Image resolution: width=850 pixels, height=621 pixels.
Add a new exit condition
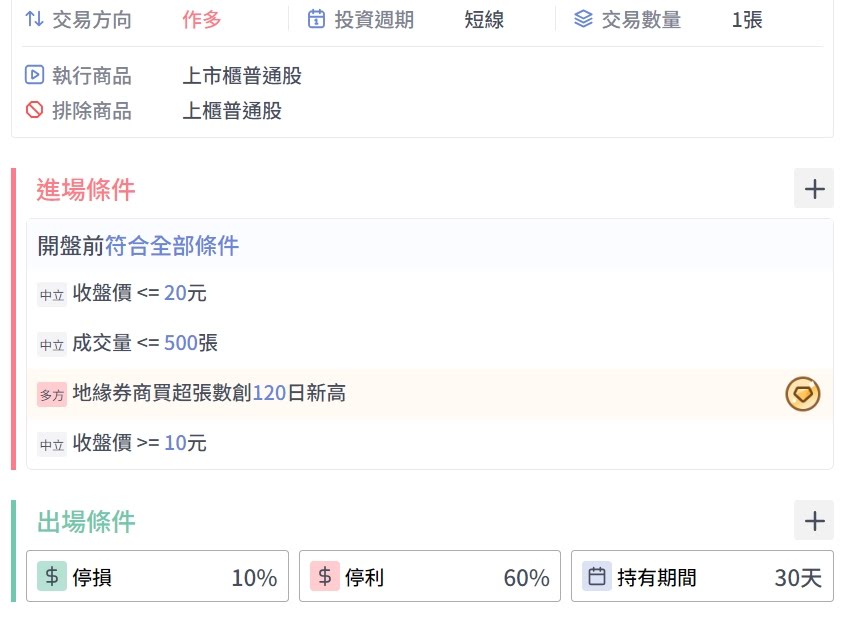[814, 520]
